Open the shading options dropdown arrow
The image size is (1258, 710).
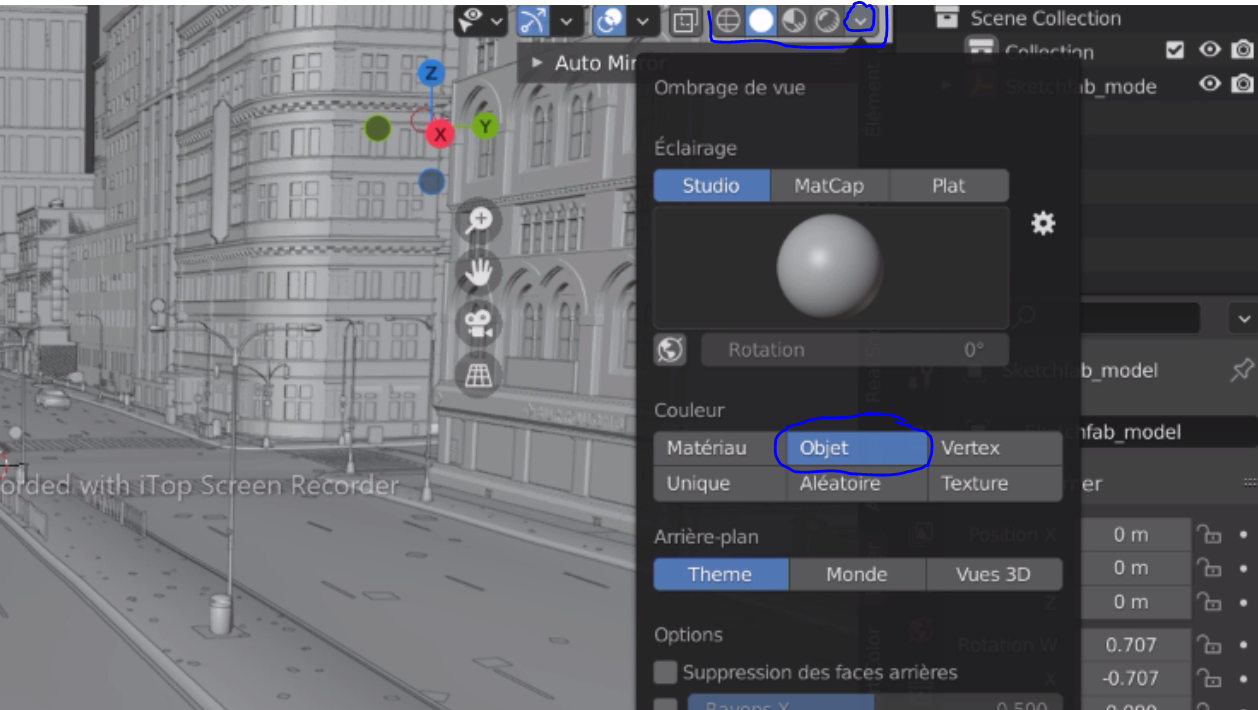[861, 21]
